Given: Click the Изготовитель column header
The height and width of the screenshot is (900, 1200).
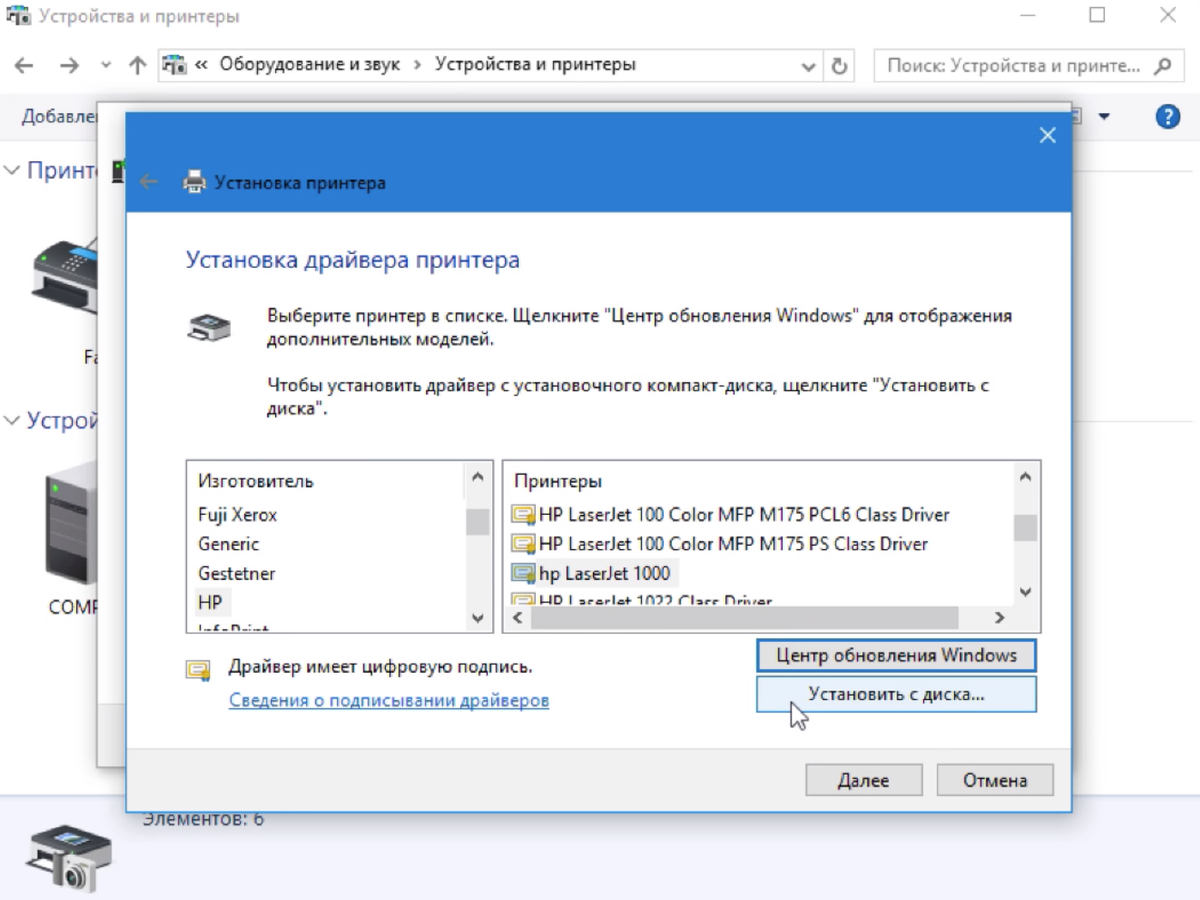Looking at the screenshot, I should 255,481.
